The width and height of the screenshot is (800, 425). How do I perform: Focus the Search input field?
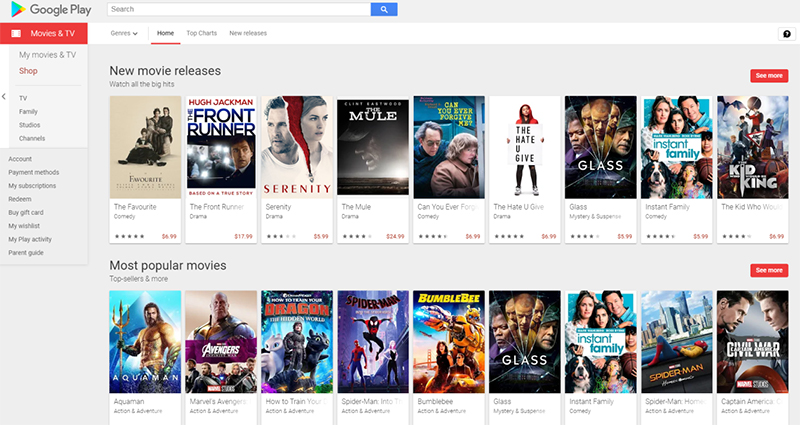[239, 9]
